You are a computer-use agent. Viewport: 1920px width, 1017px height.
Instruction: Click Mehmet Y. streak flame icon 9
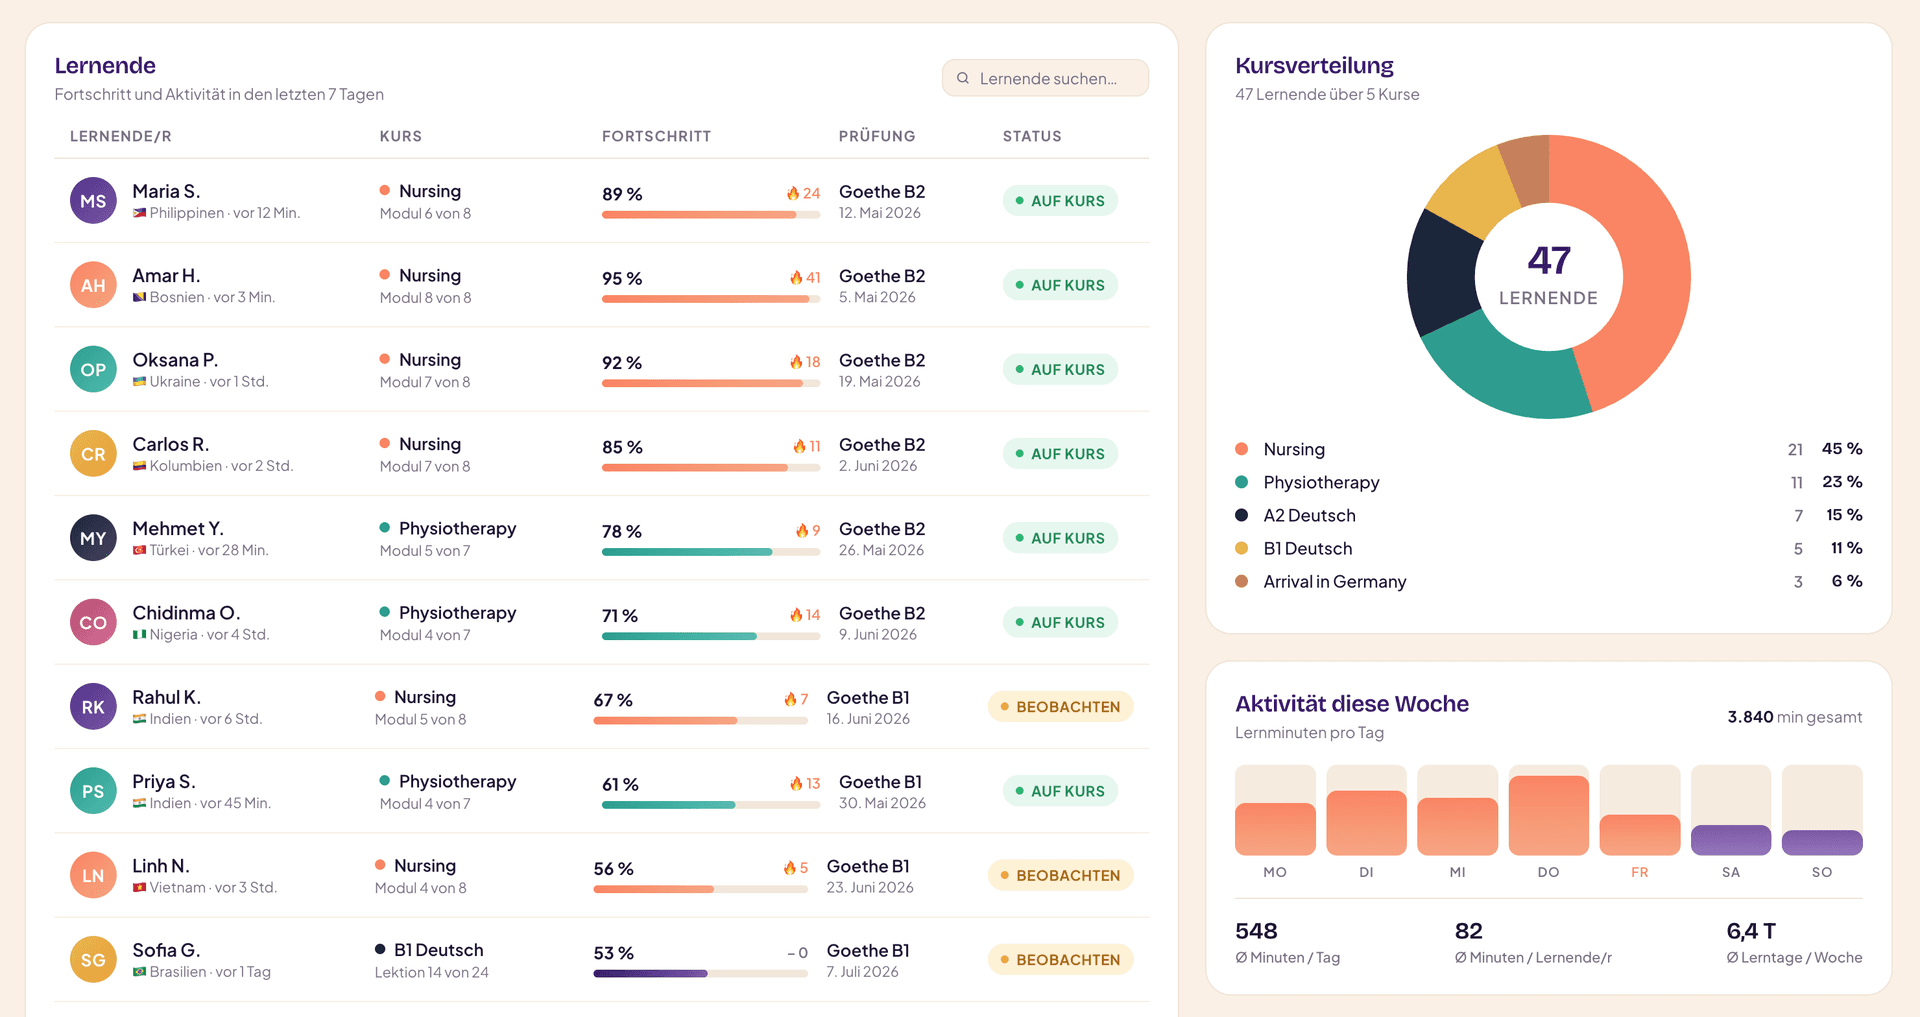coord(802,530)
